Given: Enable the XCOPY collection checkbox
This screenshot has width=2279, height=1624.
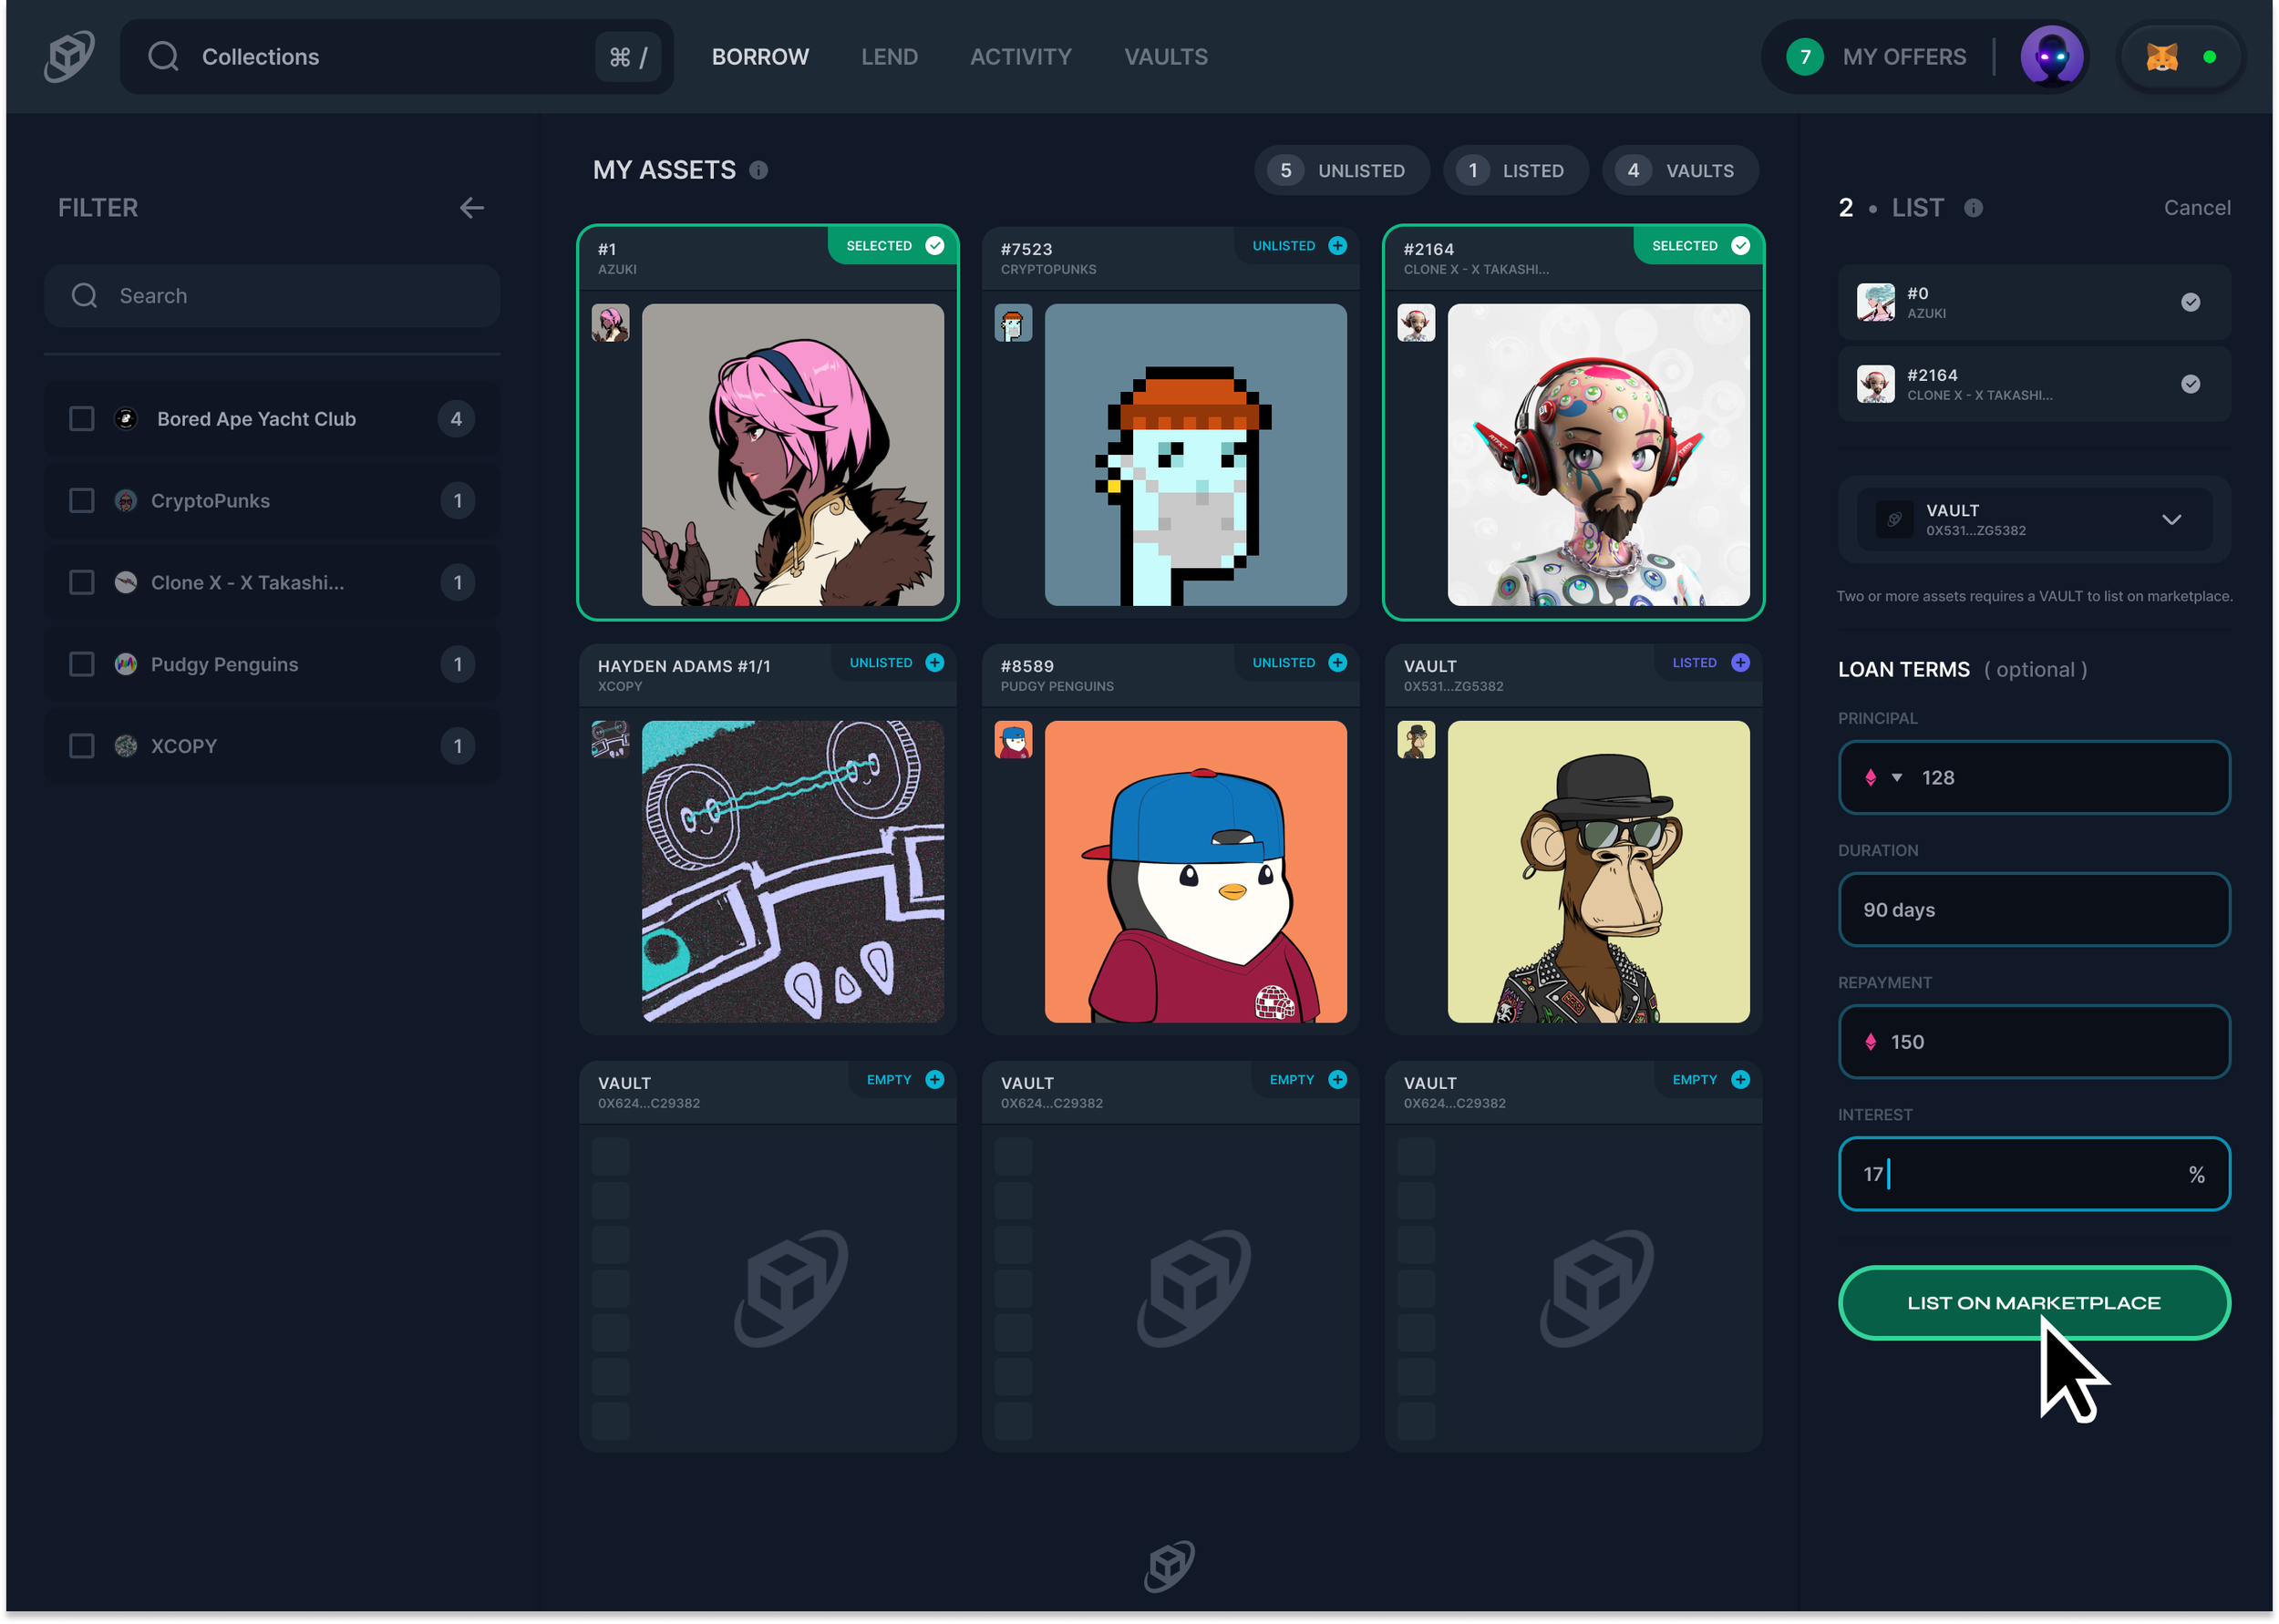Looking at the screenshot, I should pyautogui.click(x=82, y=746).
